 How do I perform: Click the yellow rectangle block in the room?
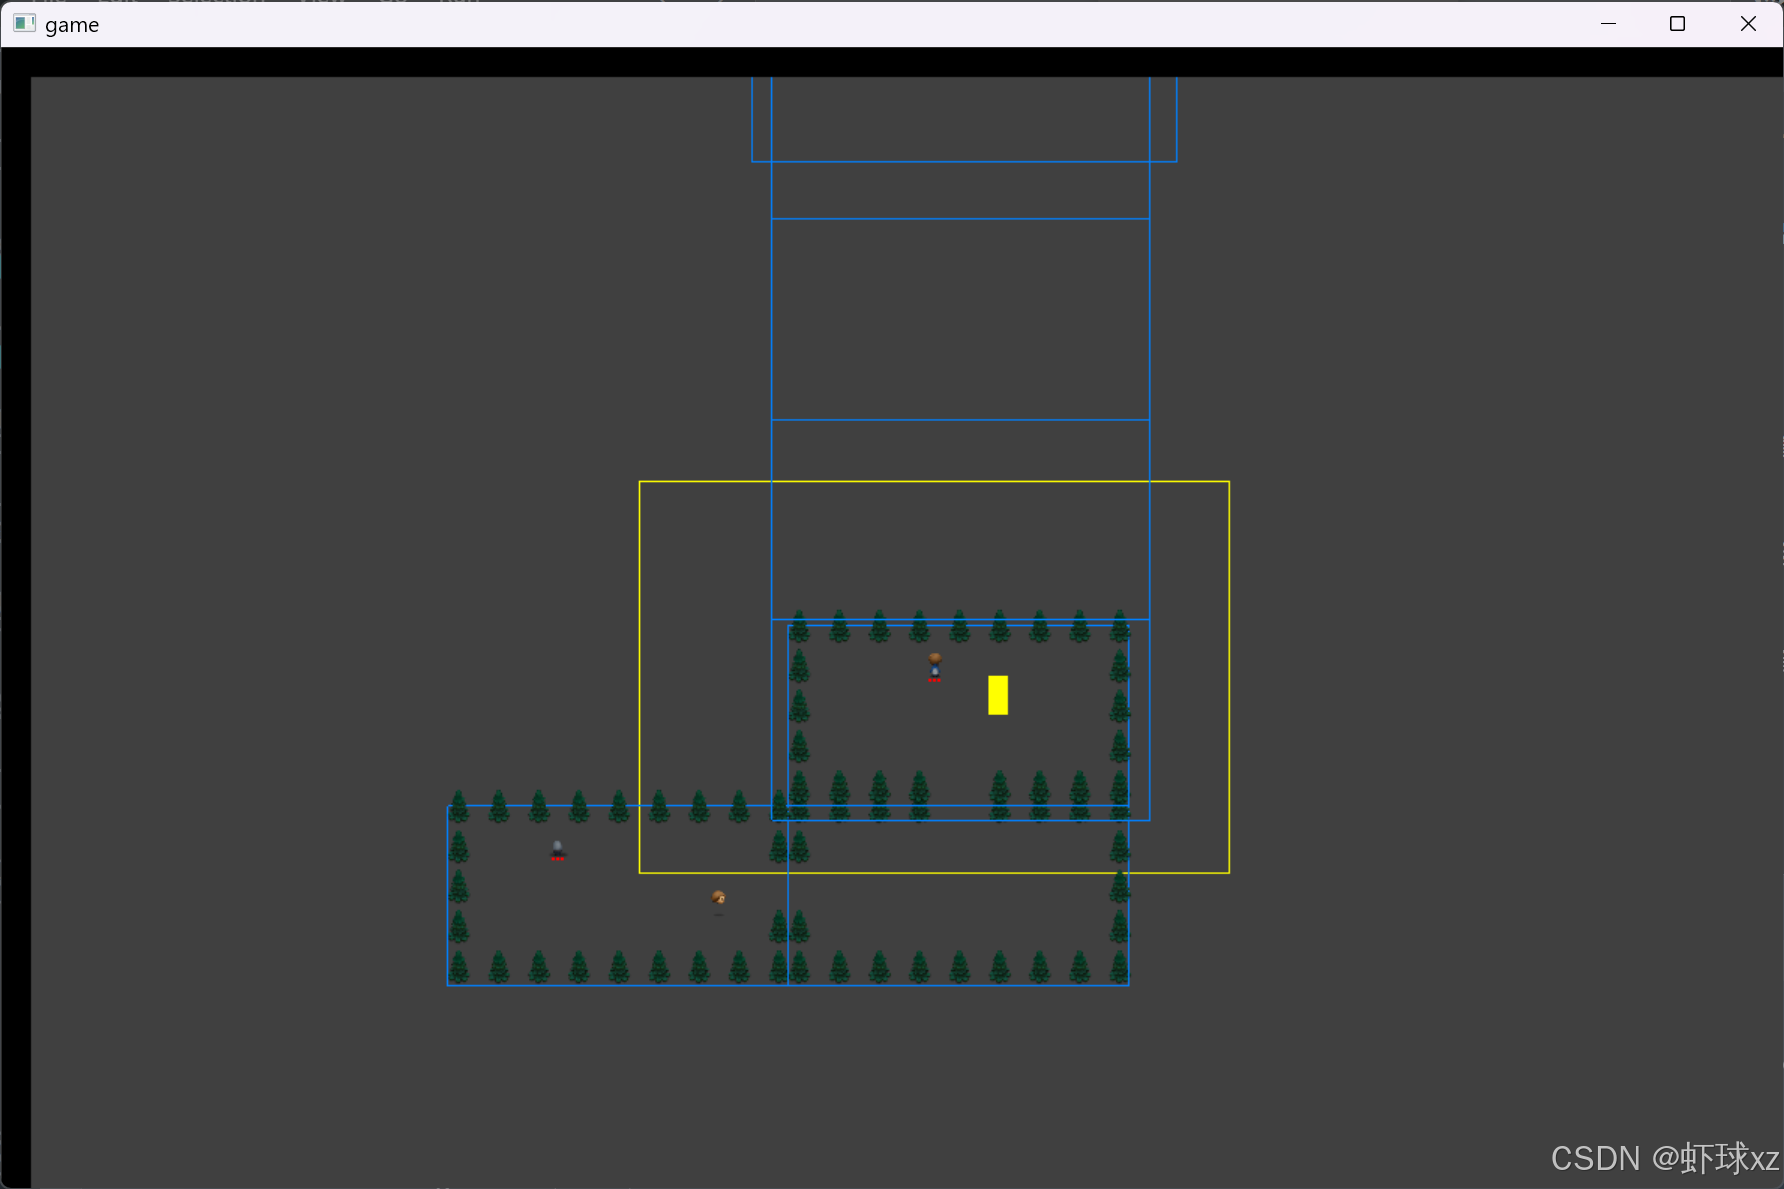[x=998, y=695]
